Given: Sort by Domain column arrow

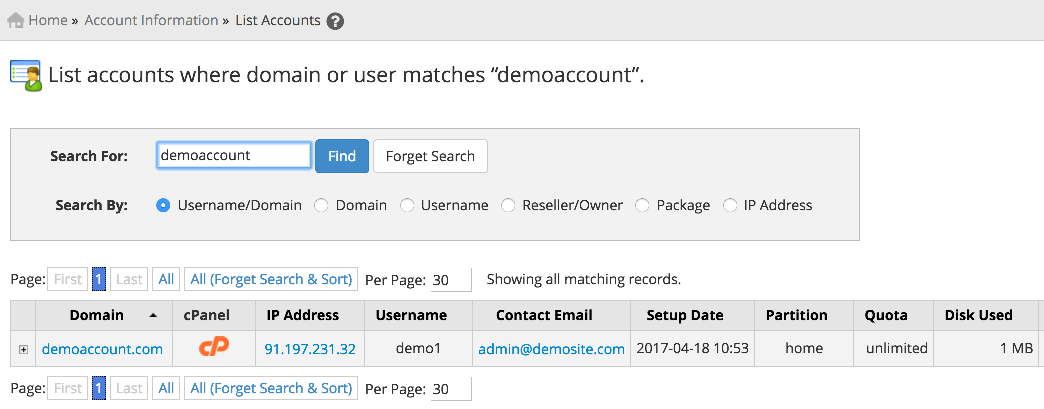Looking at the screenshot, I should click(153, 315).
